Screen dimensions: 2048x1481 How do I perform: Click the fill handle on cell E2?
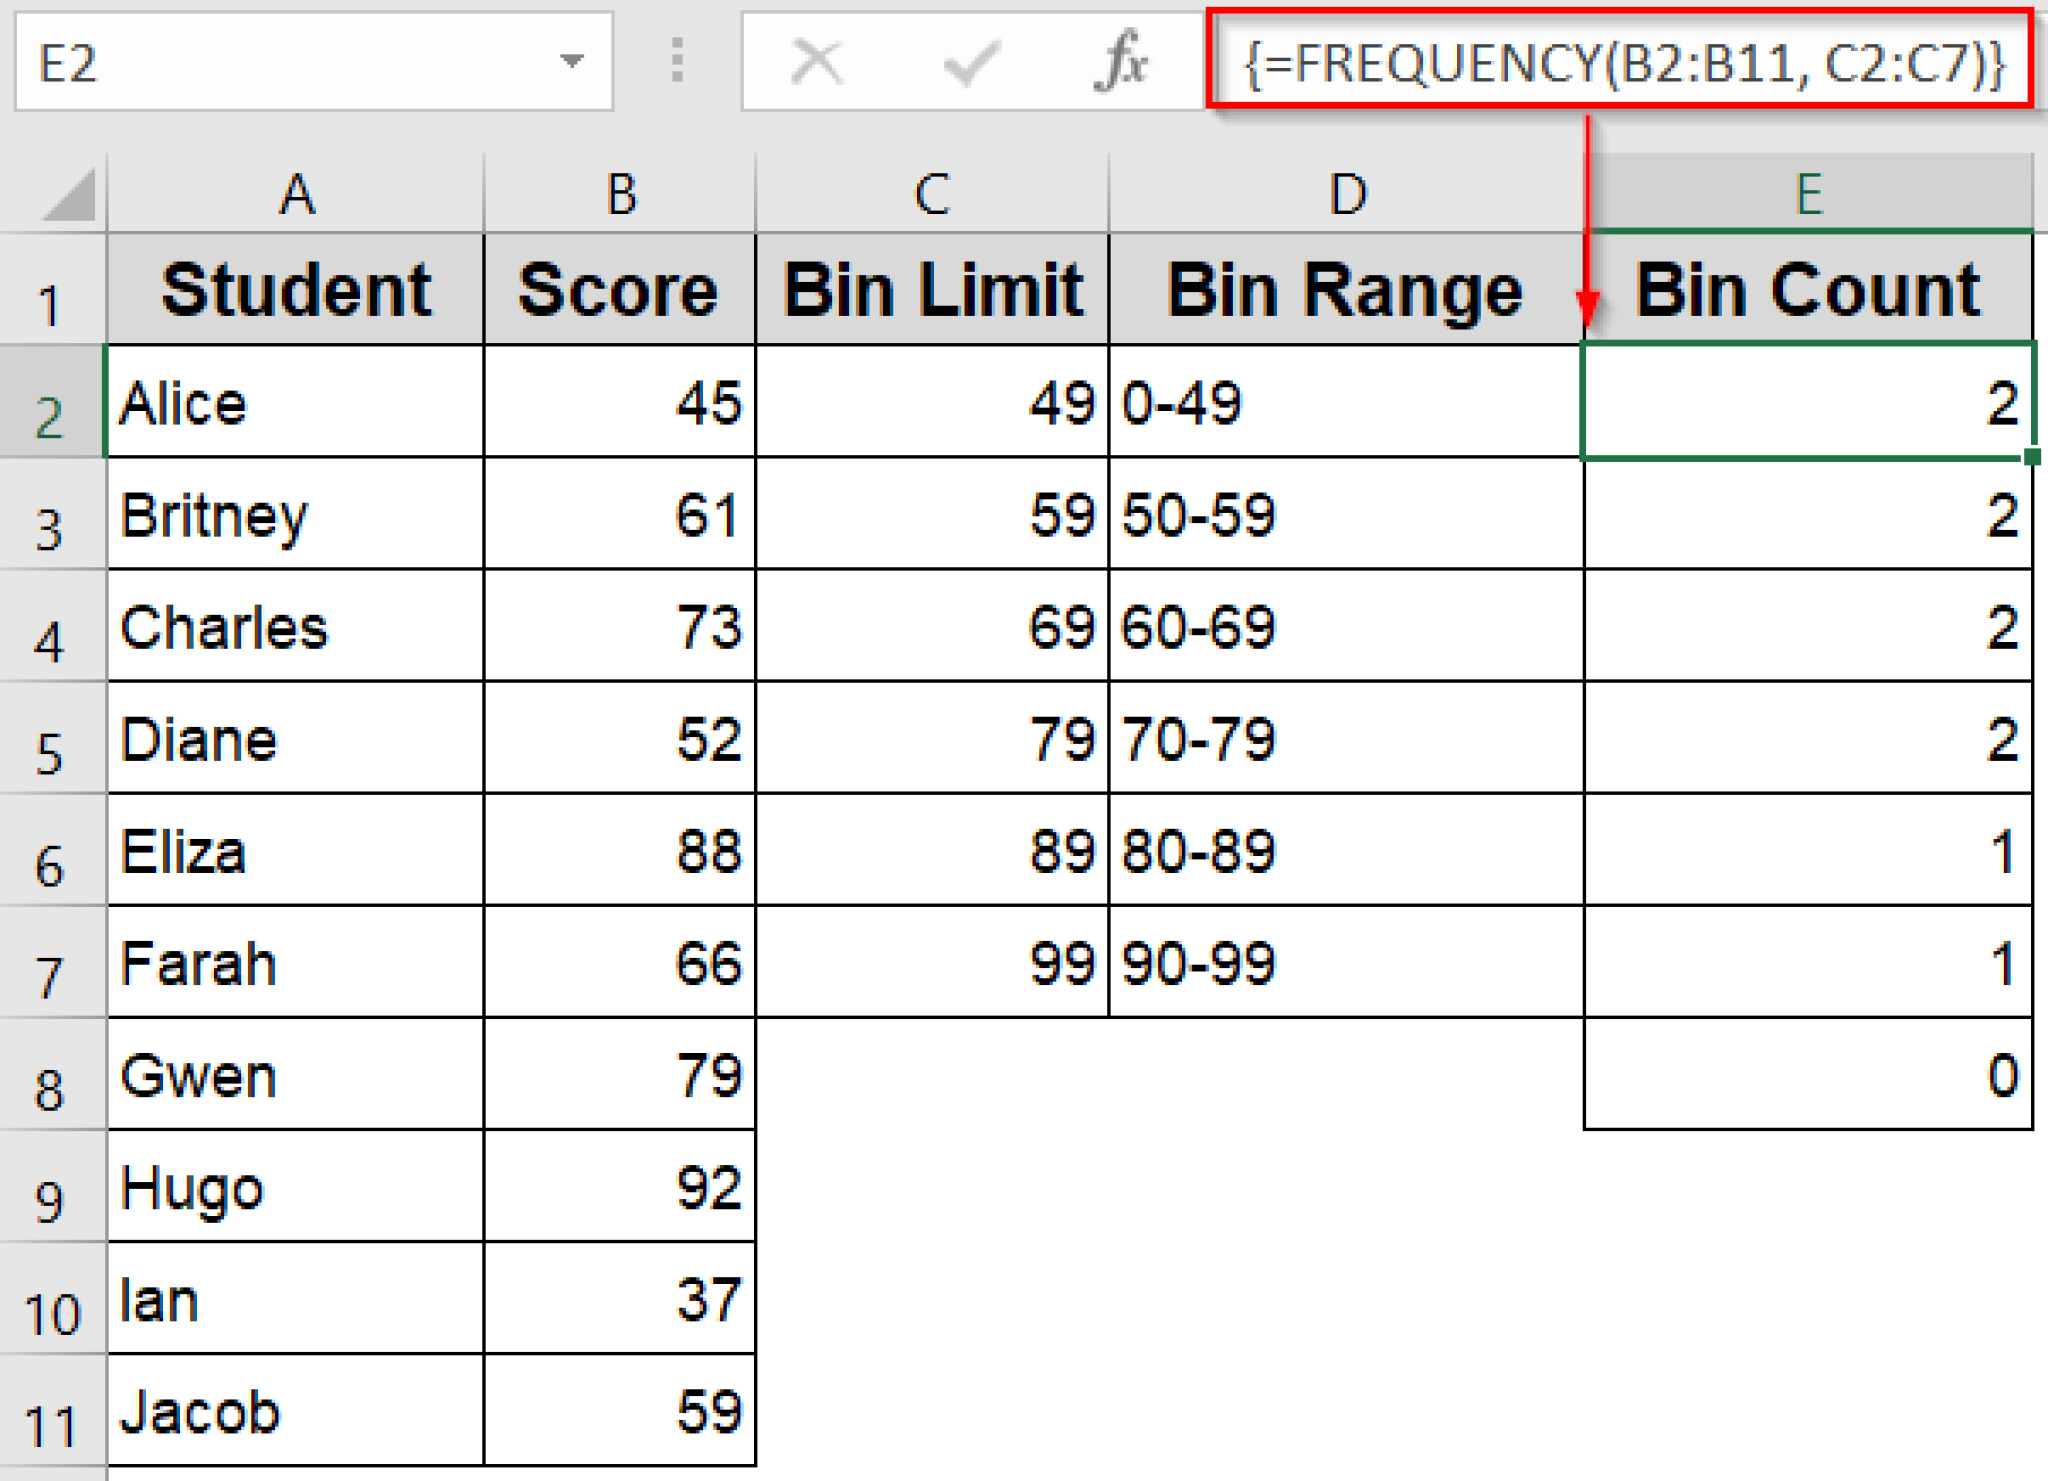(2033, 455)
